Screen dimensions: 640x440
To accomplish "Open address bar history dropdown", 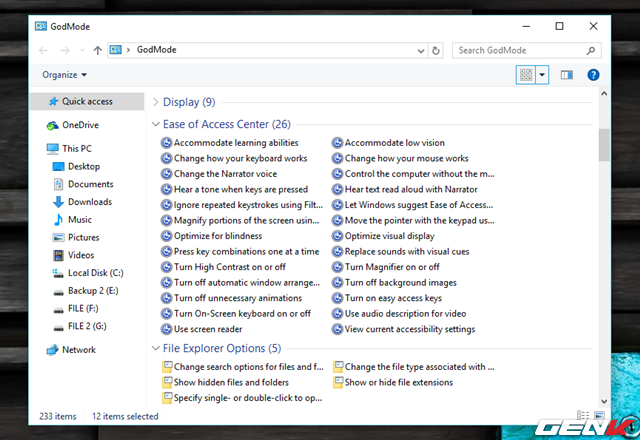I will [421, 51].
